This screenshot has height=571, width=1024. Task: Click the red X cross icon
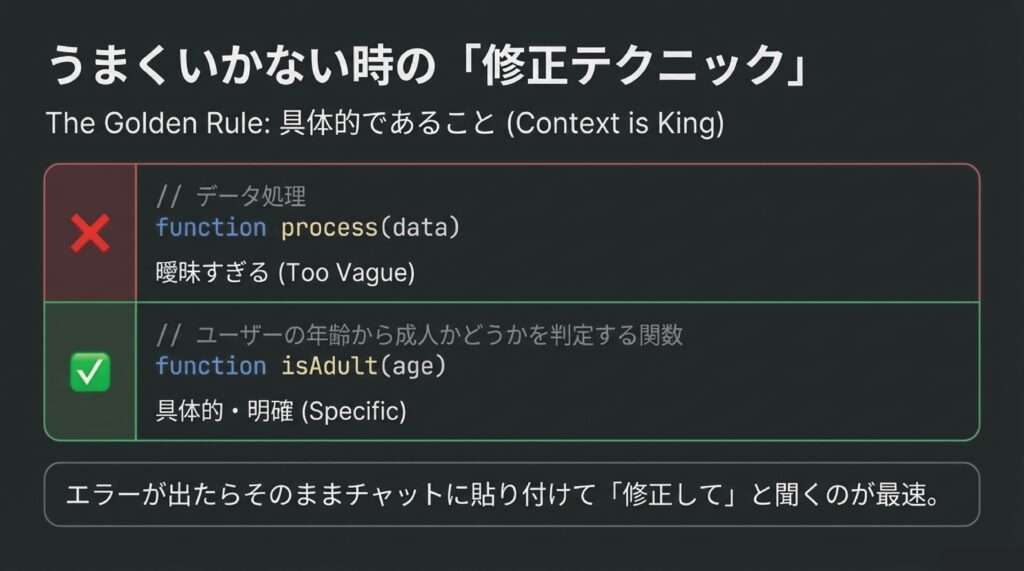[x=90, y=234]
